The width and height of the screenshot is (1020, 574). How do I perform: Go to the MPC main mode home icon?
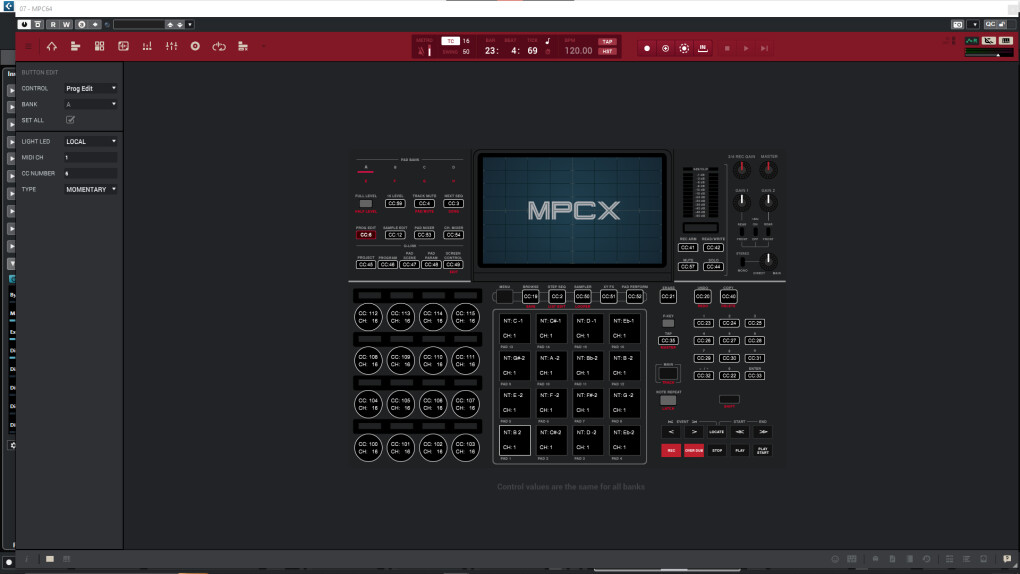tap(51, 46)
